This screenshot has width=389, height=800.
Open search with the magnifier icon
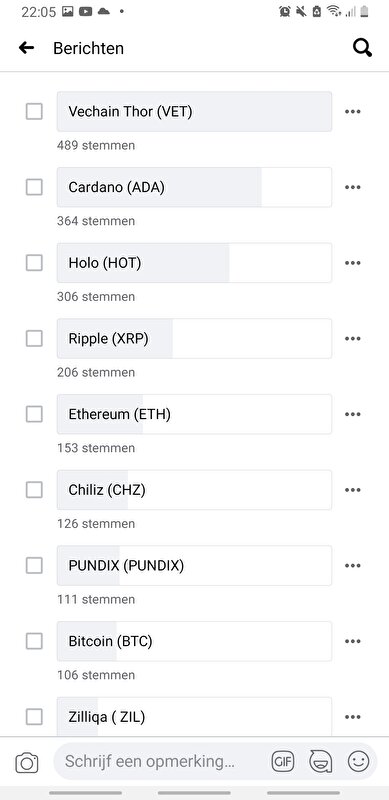click(x=362, y=48)
